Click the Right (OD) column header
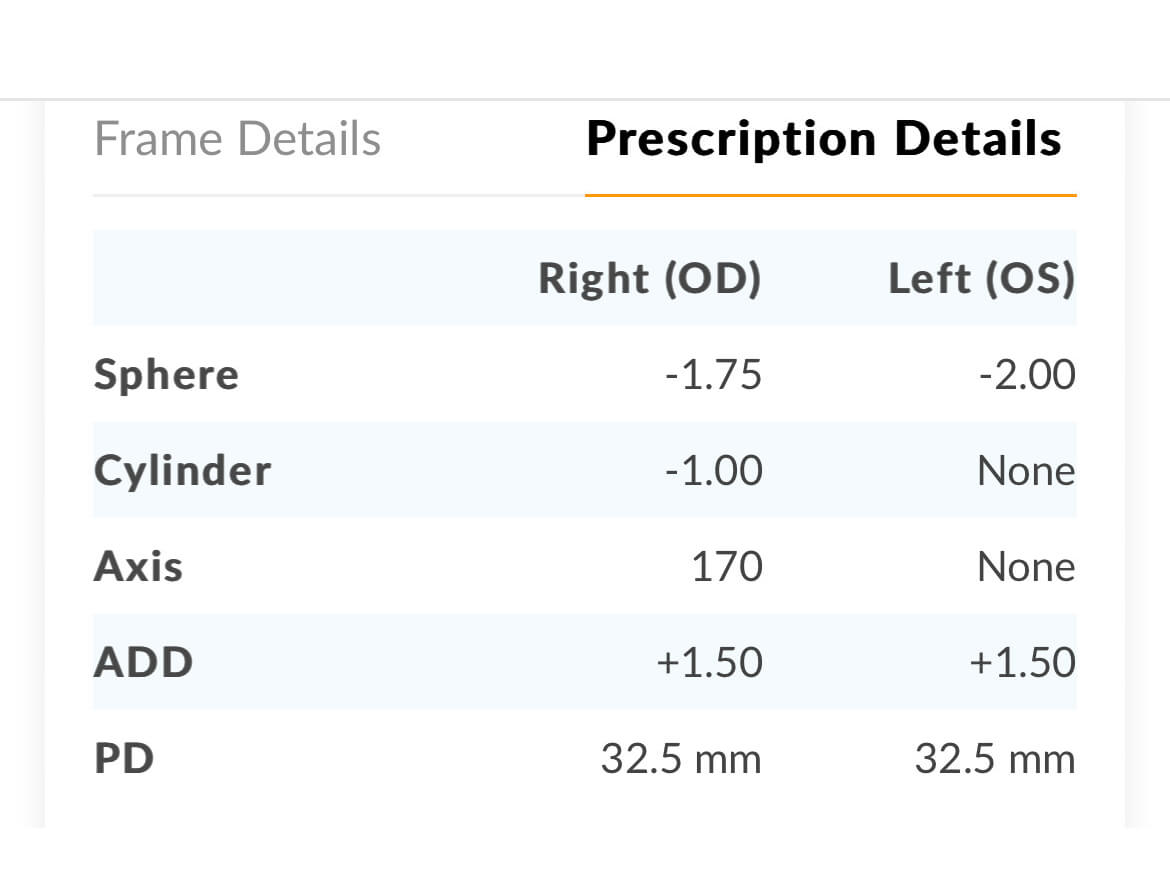The height and width of the screenshot is (878, 1170). tap(650, 279)
